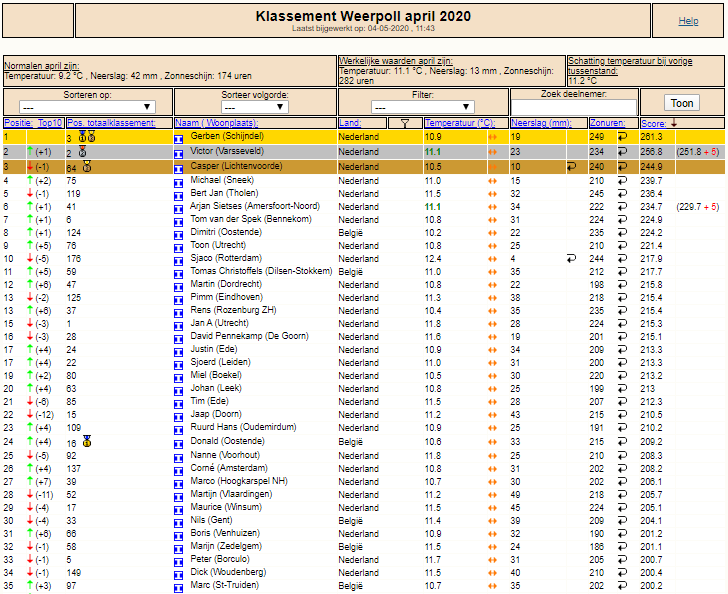Open the Sorteren op dropdown
The height and width of the screenshot is (594, 728).
(x=87, y=107)
